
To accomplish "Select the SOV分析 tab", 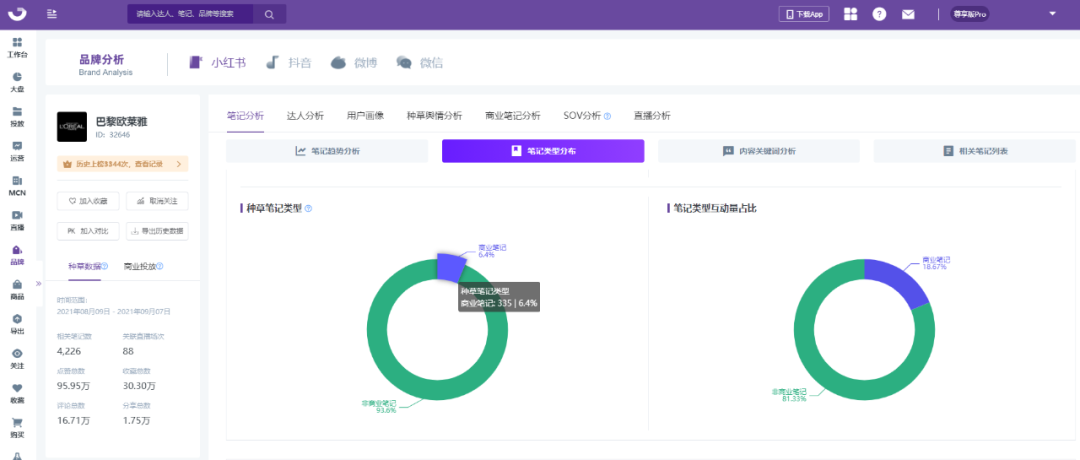I will pyautogui.click(x=582, y=116).
